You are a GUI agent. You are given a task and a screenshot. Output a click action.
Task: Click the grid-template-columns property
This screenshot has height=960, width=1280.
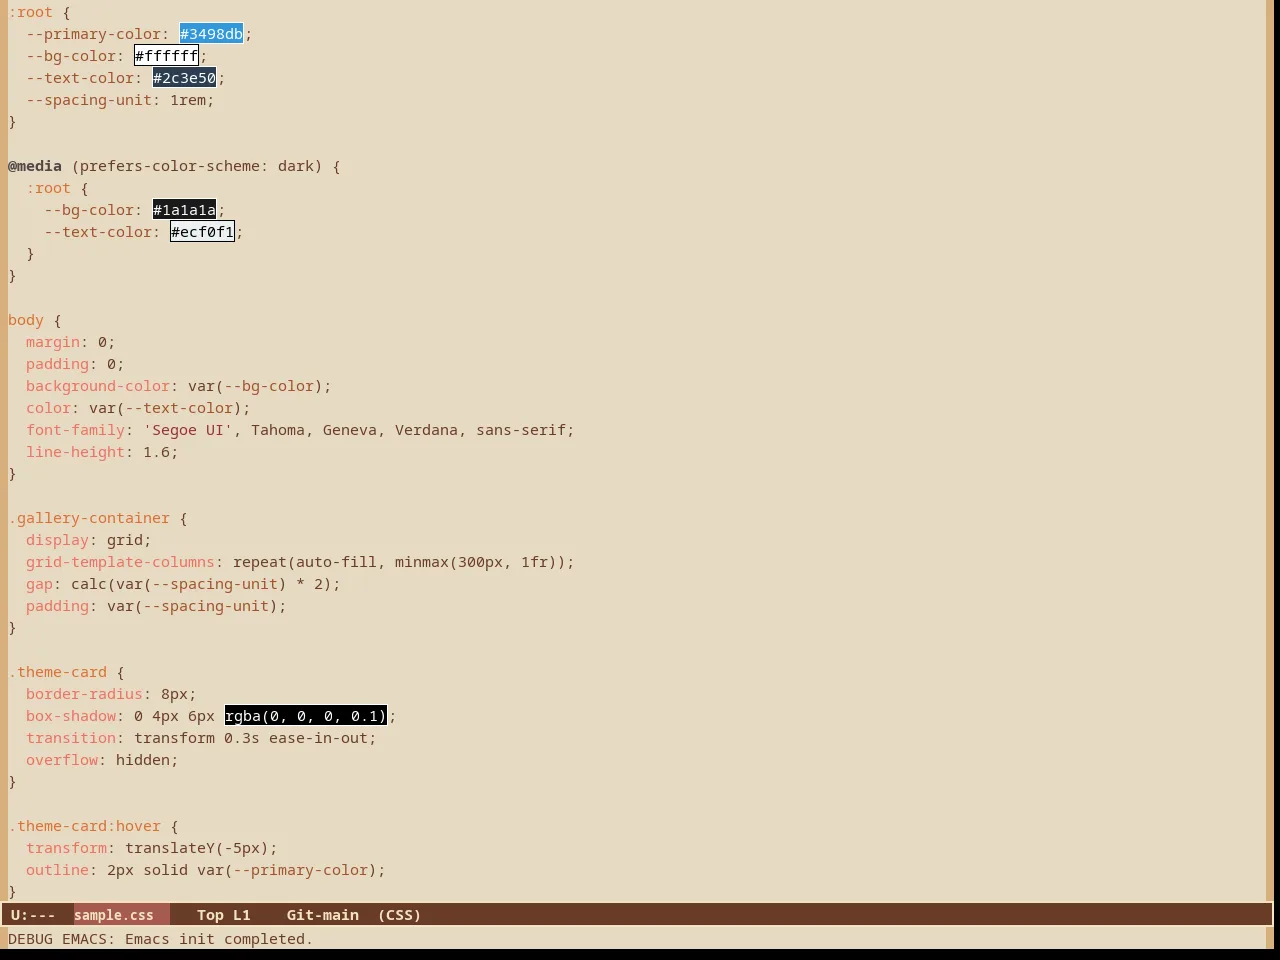tap(120, 562)
